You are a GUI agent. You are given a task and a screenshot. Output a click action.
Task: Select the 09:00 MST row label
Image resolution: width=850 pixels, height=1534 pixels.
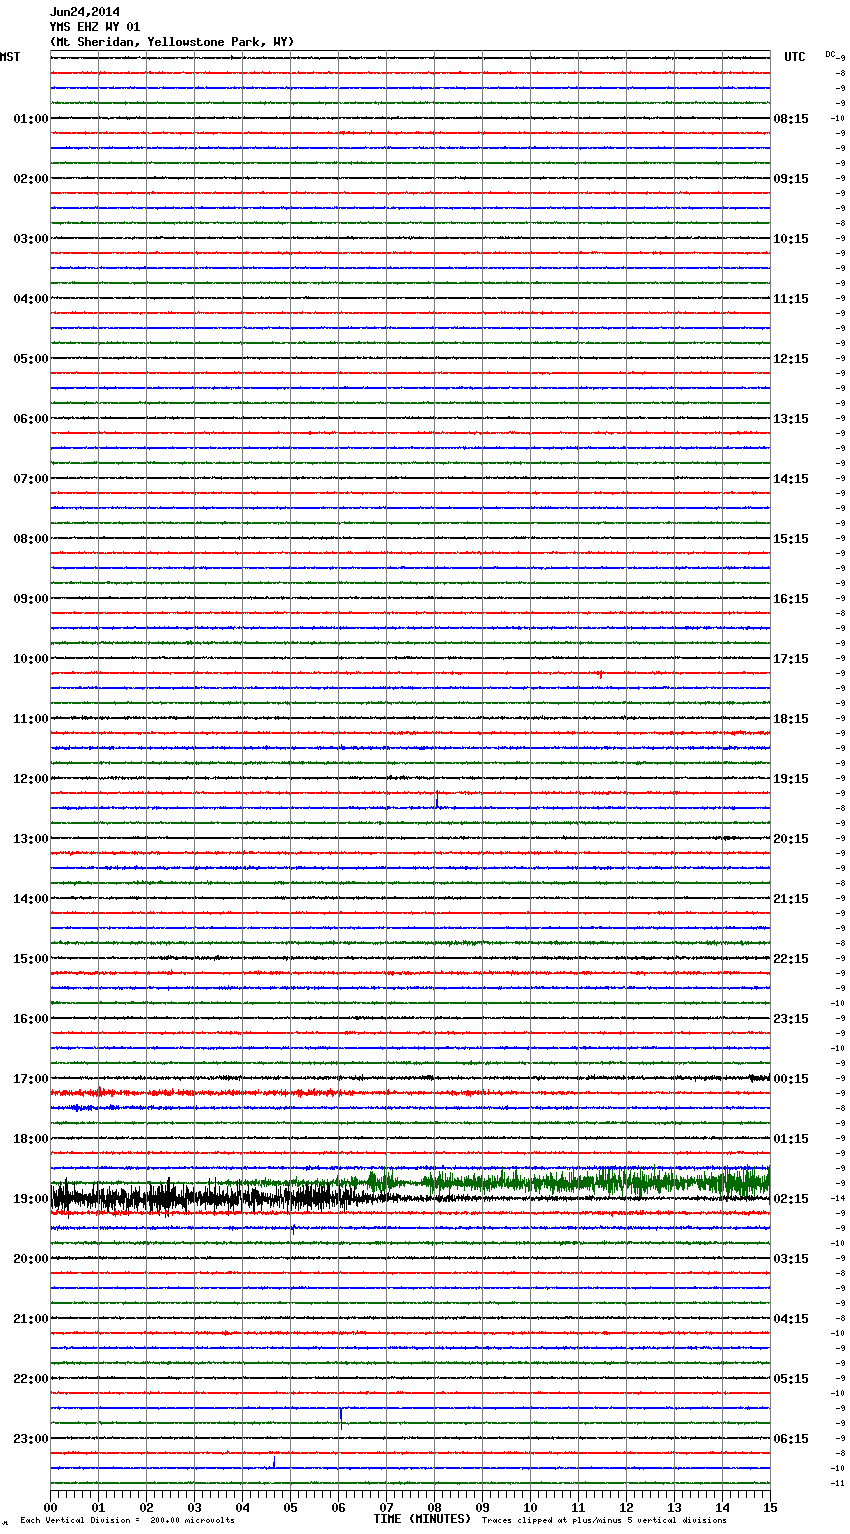pos(30,599)
